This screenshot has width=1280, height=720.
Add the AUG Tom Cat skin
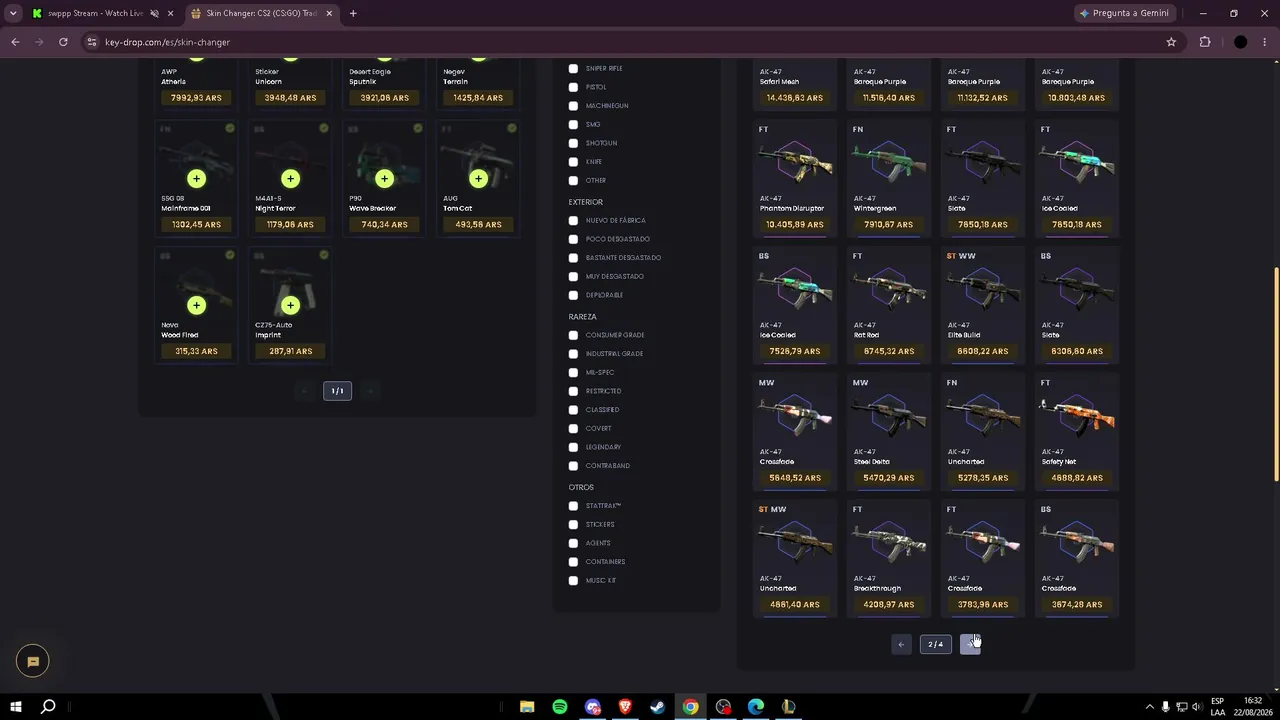click(478, 179)
